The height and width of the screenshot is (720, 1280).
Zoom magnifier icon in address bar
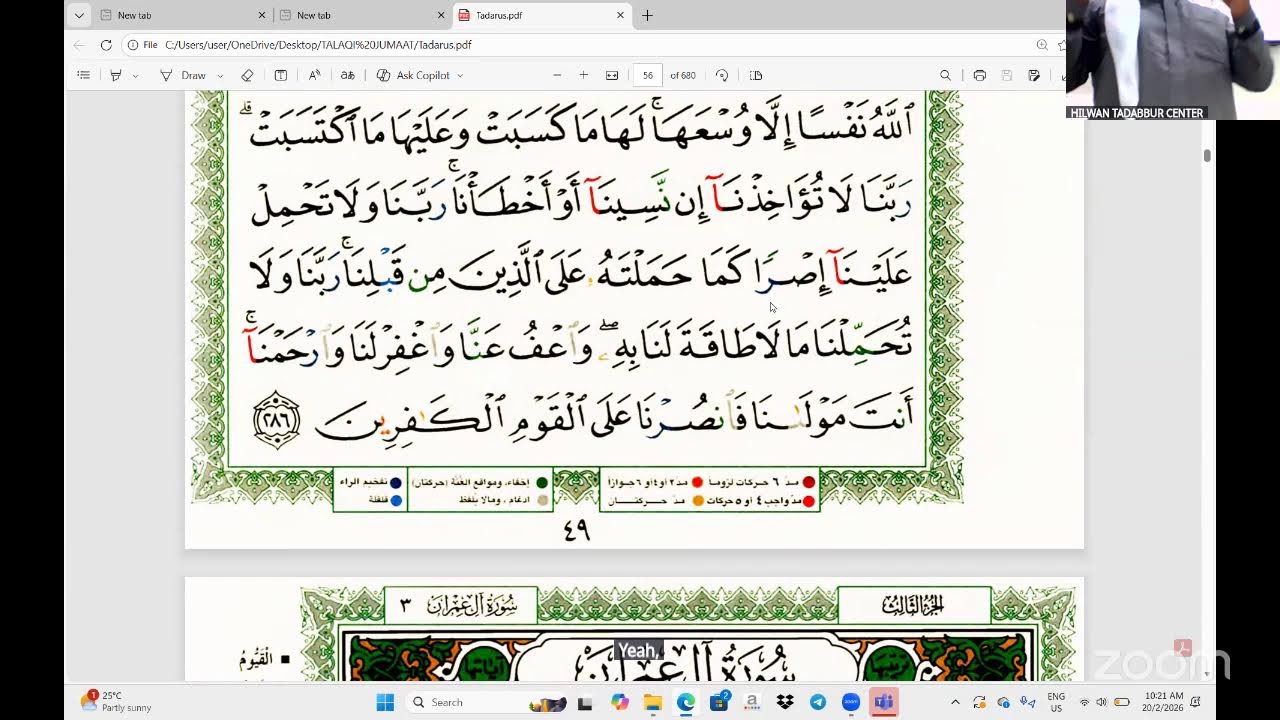pos(1042,45)
